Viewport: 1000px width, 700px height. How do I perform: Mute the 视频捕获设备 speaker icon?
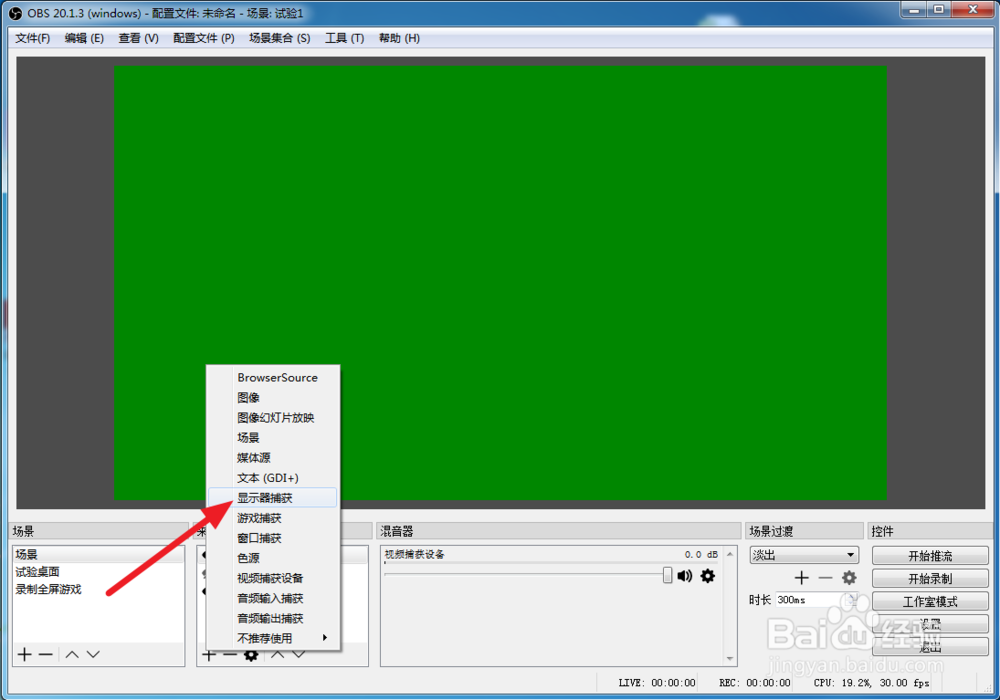click(685, 576)
